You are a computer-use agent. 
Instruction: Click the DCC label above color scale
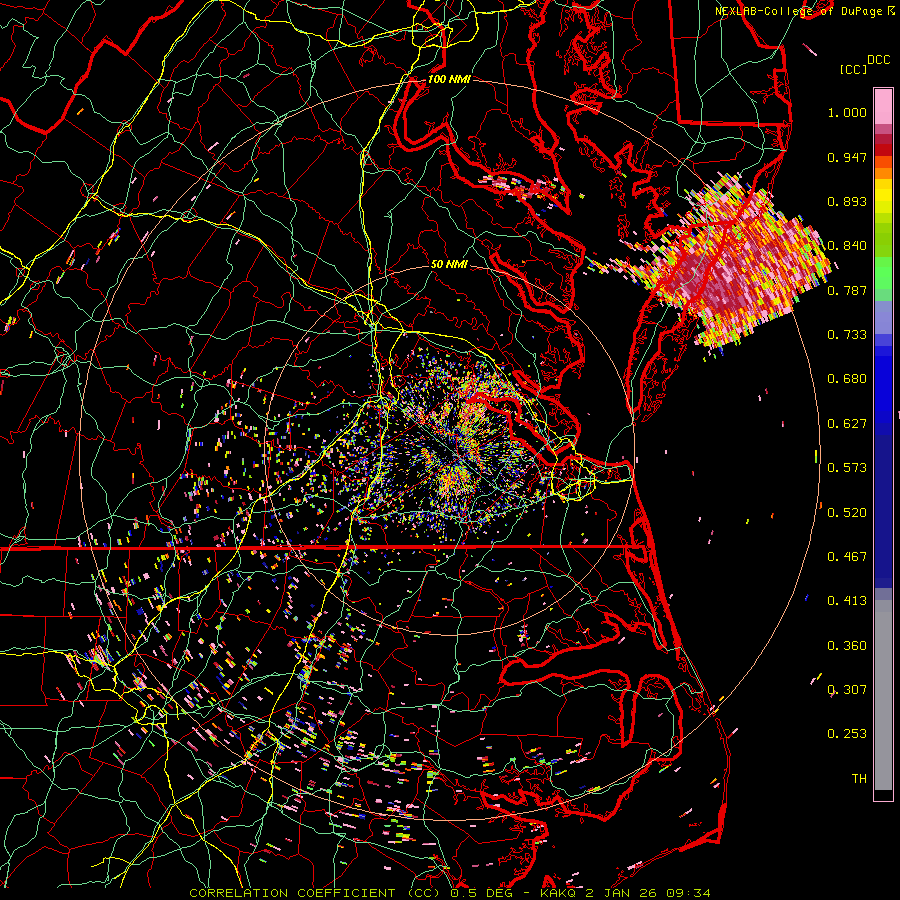pyautogui.click(x=878, y=60)
